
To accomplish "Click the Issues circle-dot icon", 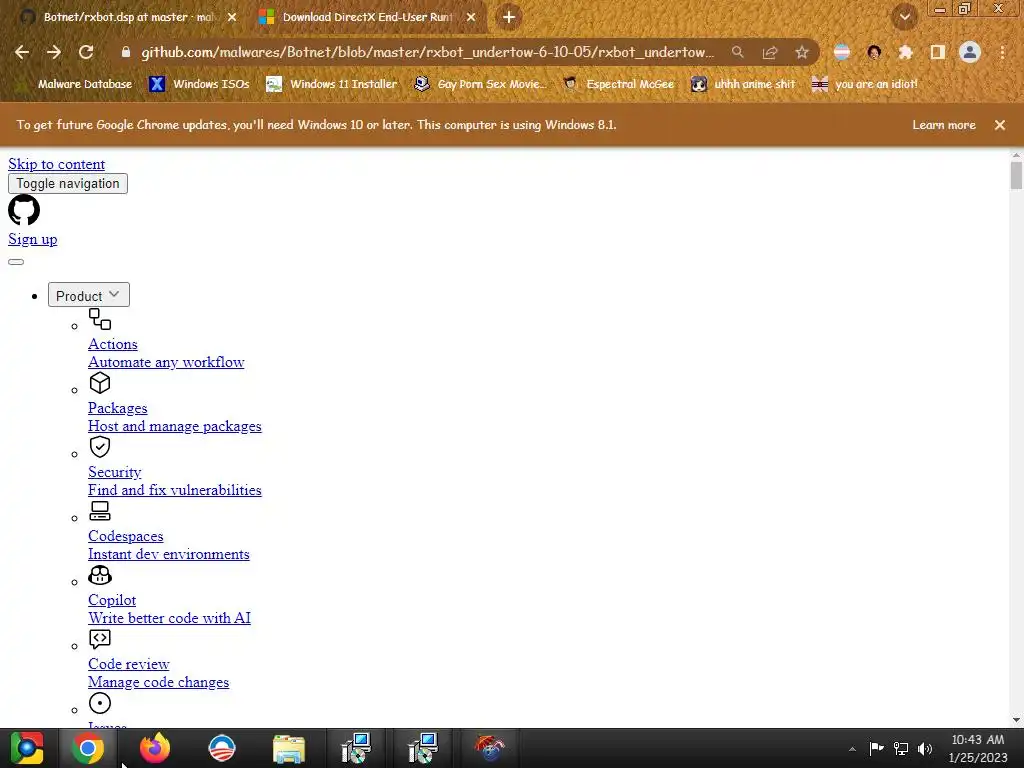I will 100,703.
